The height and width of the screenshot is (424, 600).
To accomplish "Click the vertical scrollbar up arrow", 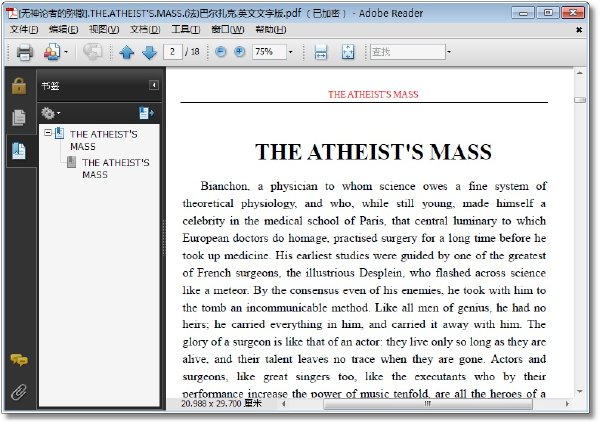I will tap(580, 73).
